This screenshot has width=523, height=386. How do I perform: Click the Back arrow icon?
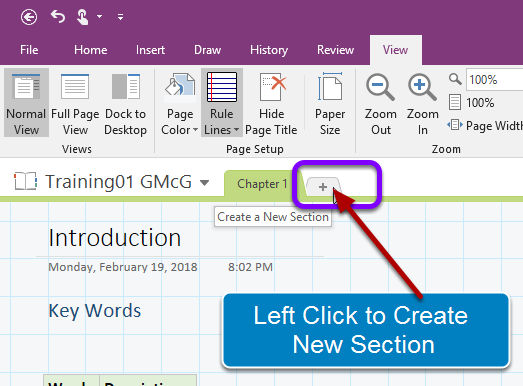pyautogui.click(x=29, y=17)
